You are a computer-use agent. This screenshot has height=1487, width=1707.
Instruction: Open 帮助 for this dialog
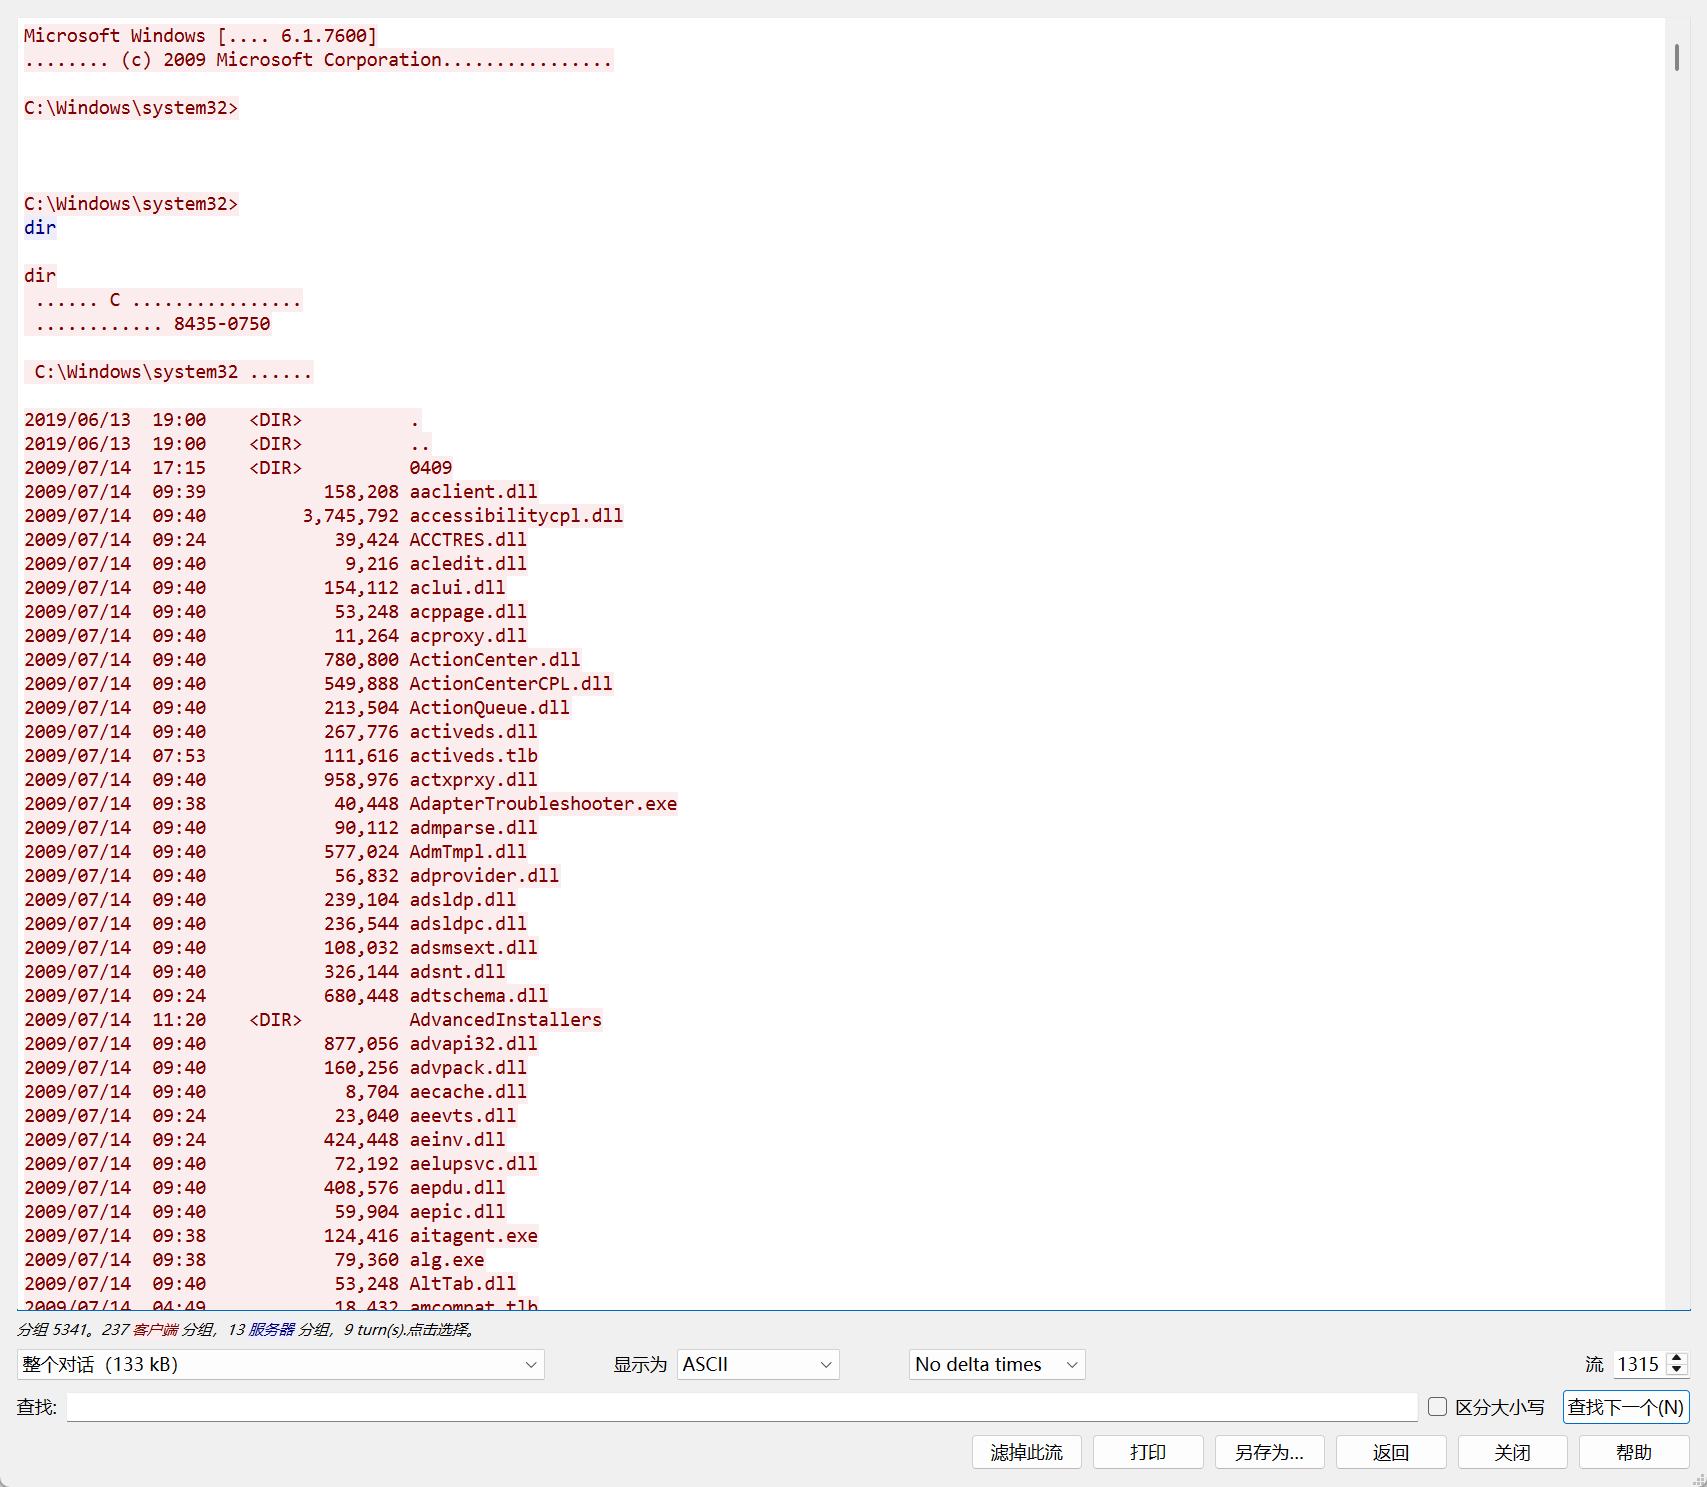tap(1633, 1452)
